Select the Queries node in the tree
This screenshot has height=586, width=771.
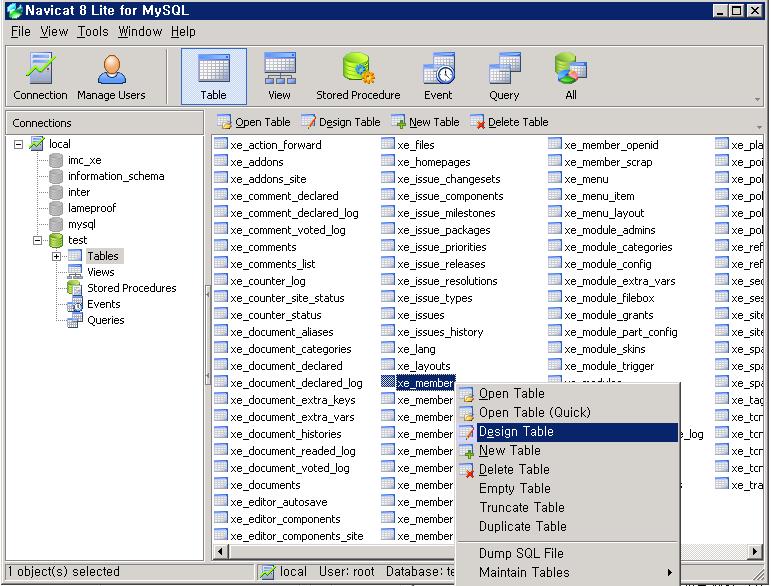(106, 320)
